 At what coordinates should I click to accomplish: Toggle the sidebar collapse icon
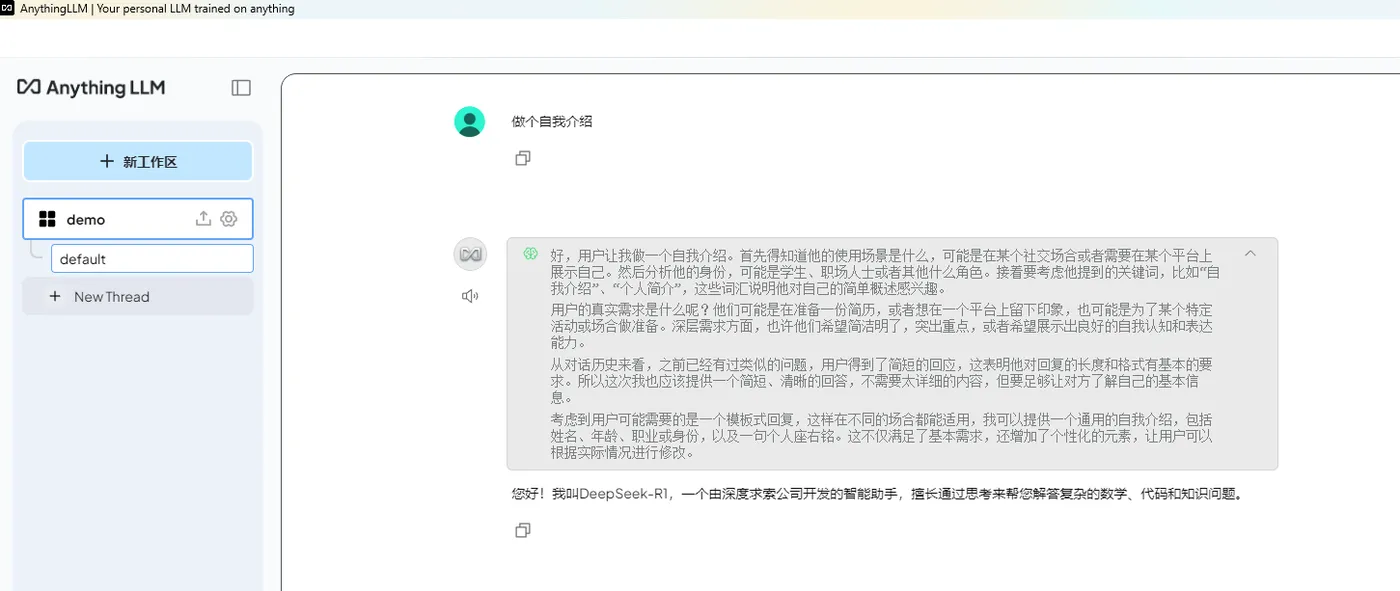[x=241, y=88]
